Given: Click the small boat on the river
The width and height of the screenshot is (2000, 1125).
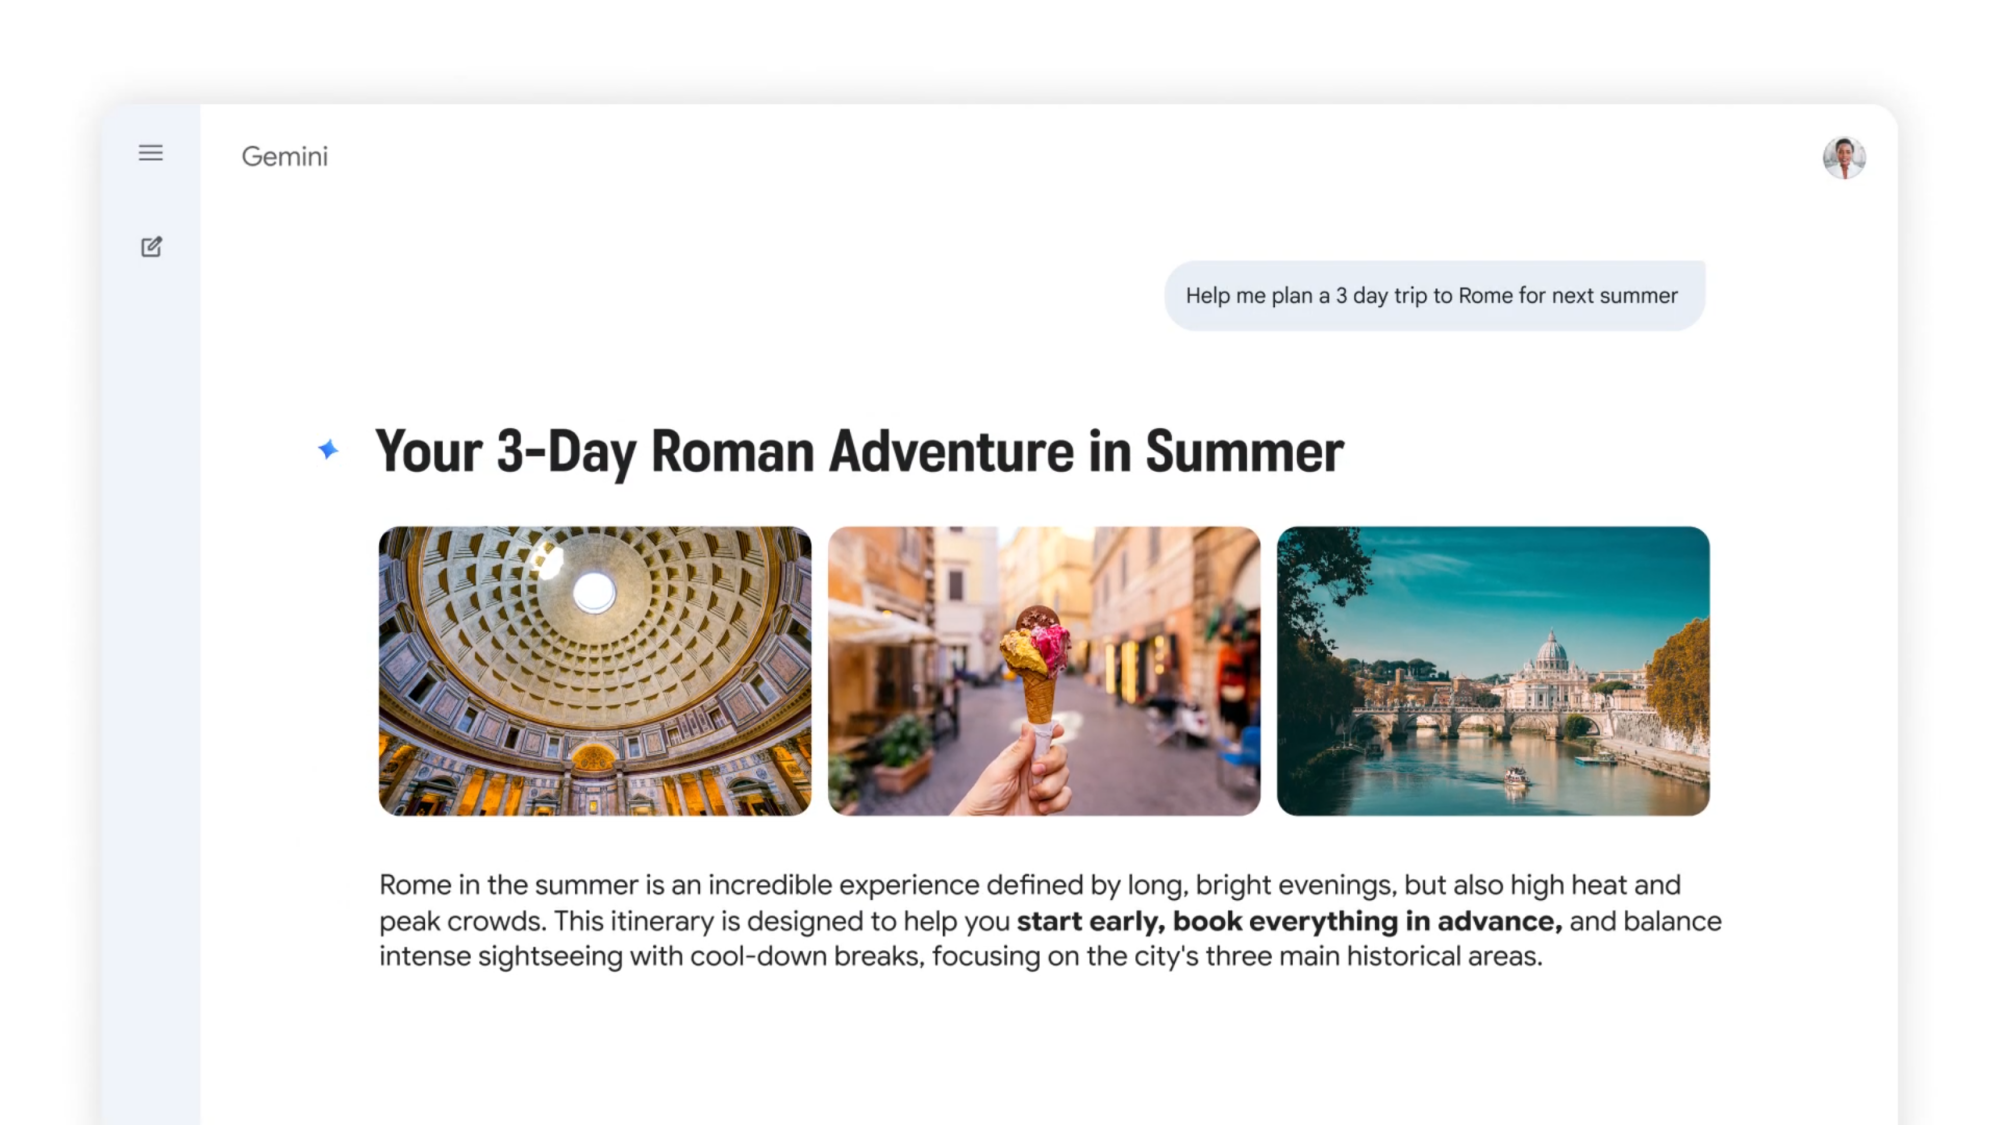Looking at the screenshot, I should (x=1515, y=775).
